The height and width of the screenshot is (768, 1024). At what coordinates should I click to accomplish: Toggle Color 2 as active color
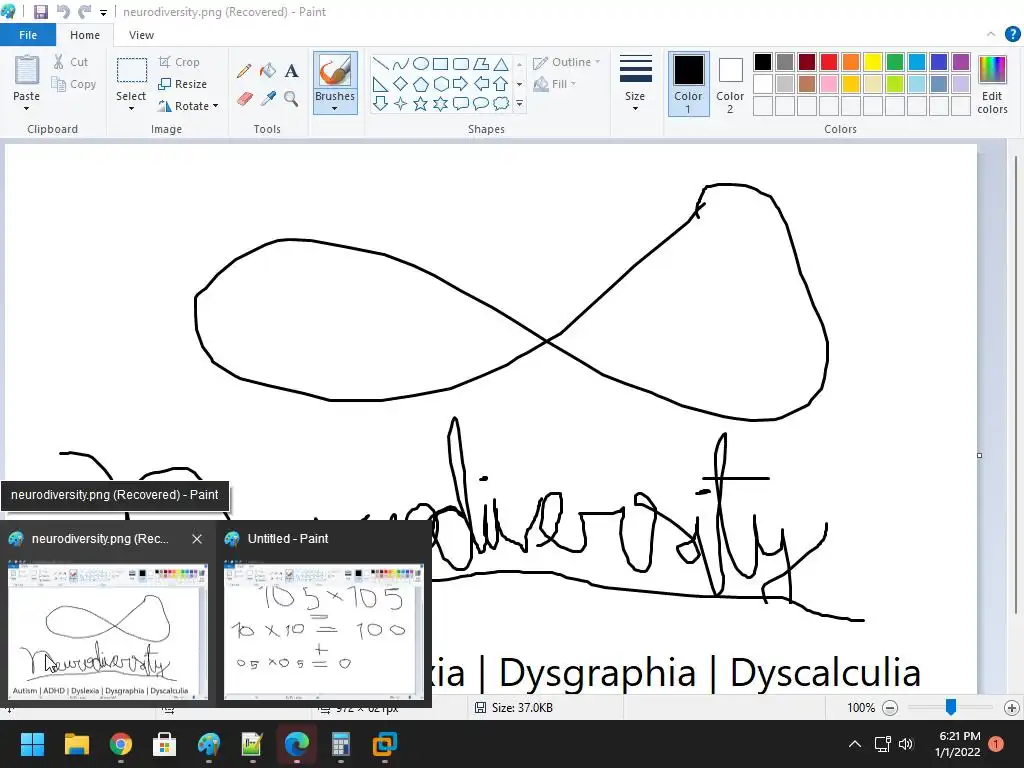tap(730, 84)
